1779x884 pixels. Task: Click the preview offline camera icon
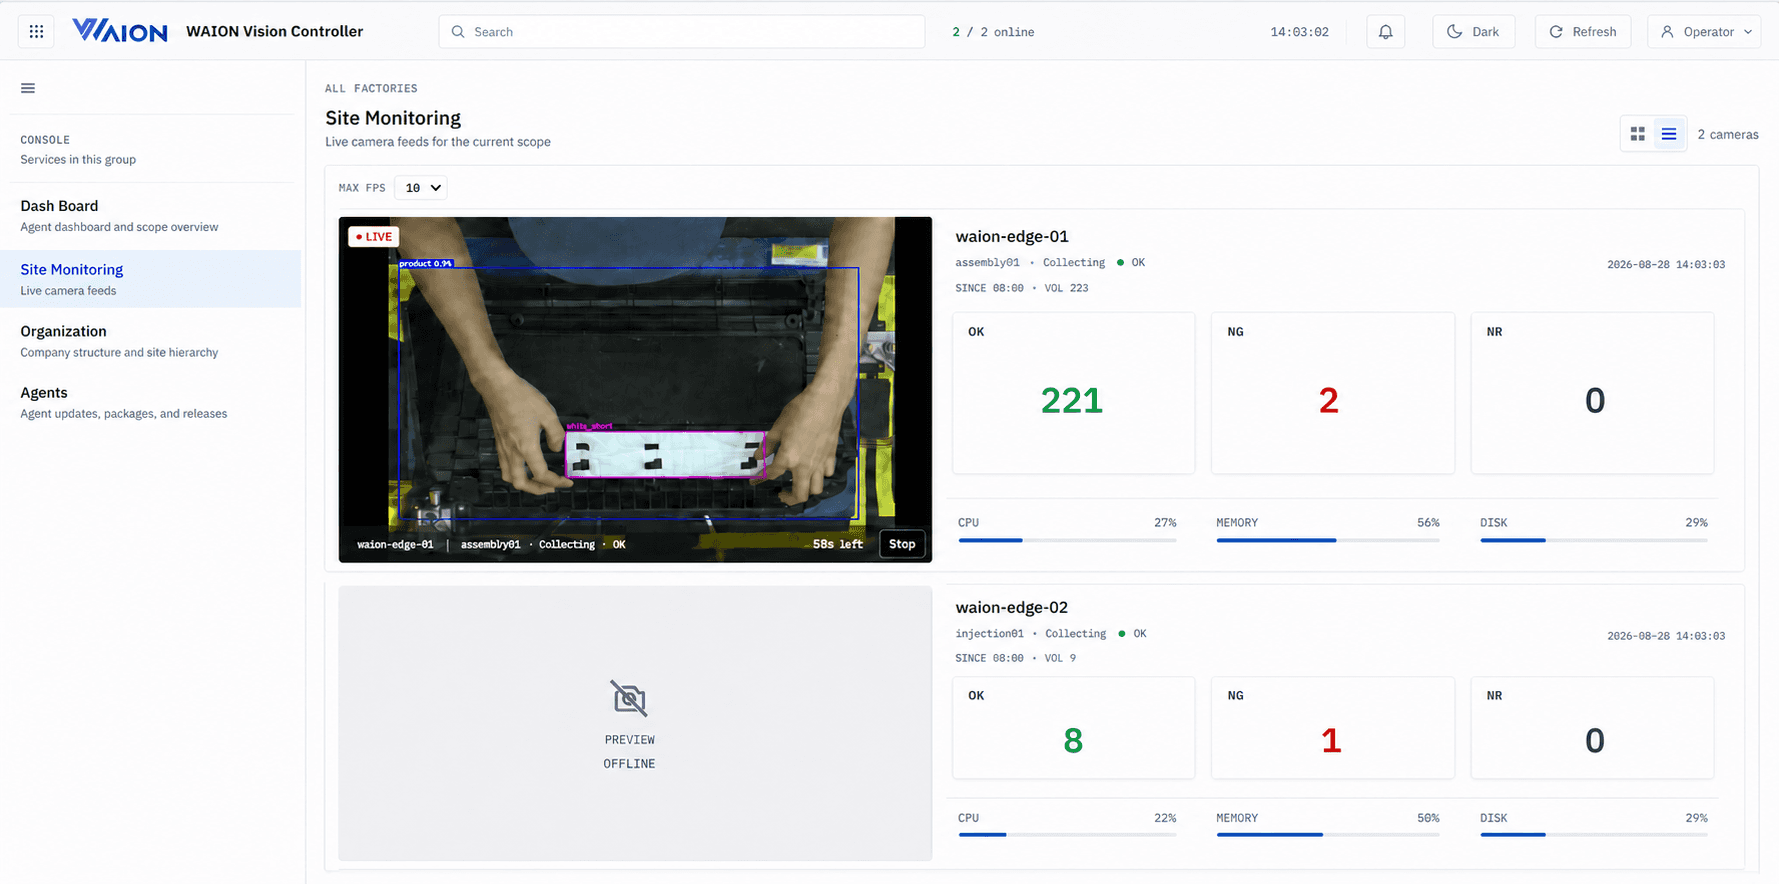(x=629, y=698)
